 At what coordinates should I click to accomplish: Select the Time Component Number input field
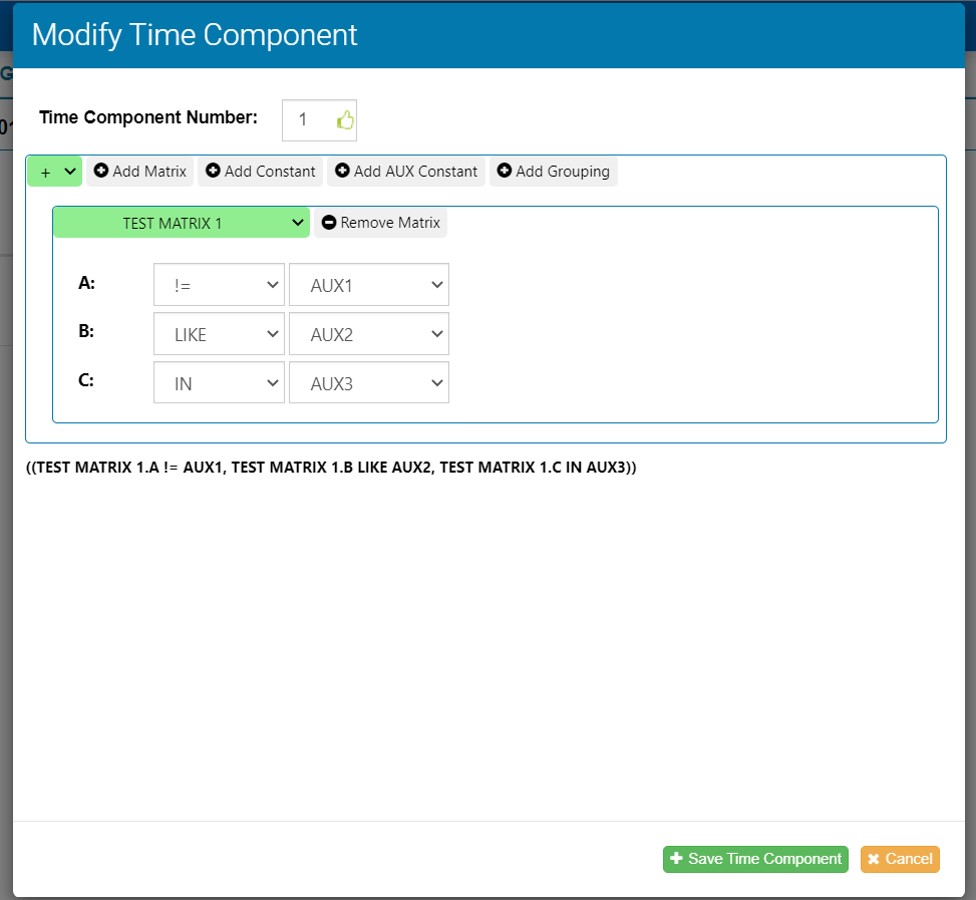[x=310, y=119]
